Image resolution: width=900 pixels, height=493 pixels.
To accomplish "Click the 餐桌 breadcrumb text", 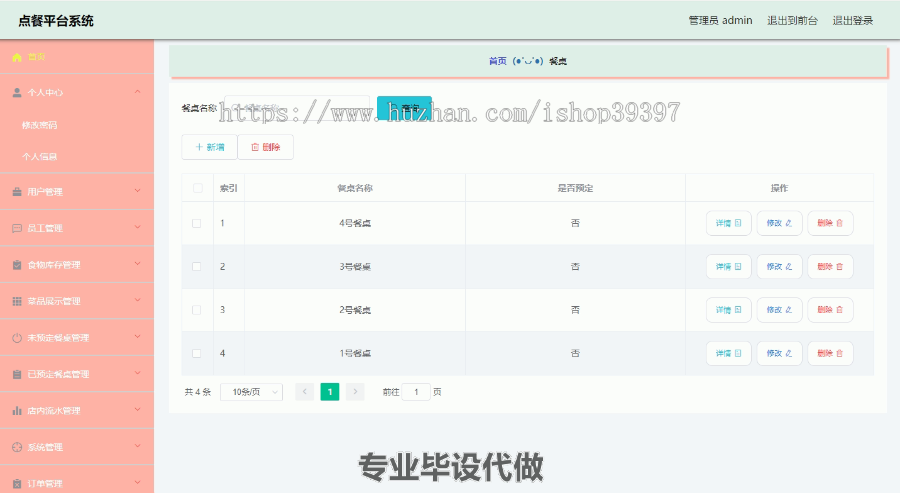I will tap(558, 61).
